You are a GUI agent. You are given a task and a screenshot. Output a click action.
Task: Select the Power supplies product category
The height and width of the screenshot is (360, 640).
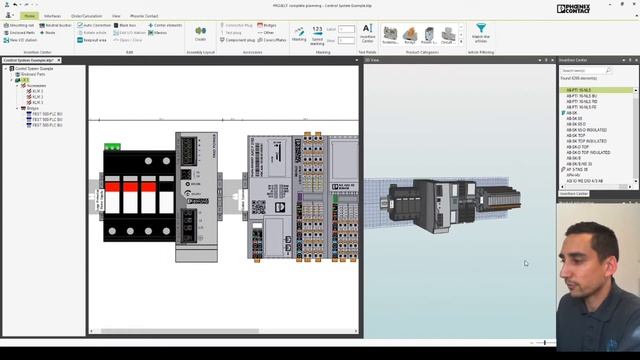coord(429,35)
